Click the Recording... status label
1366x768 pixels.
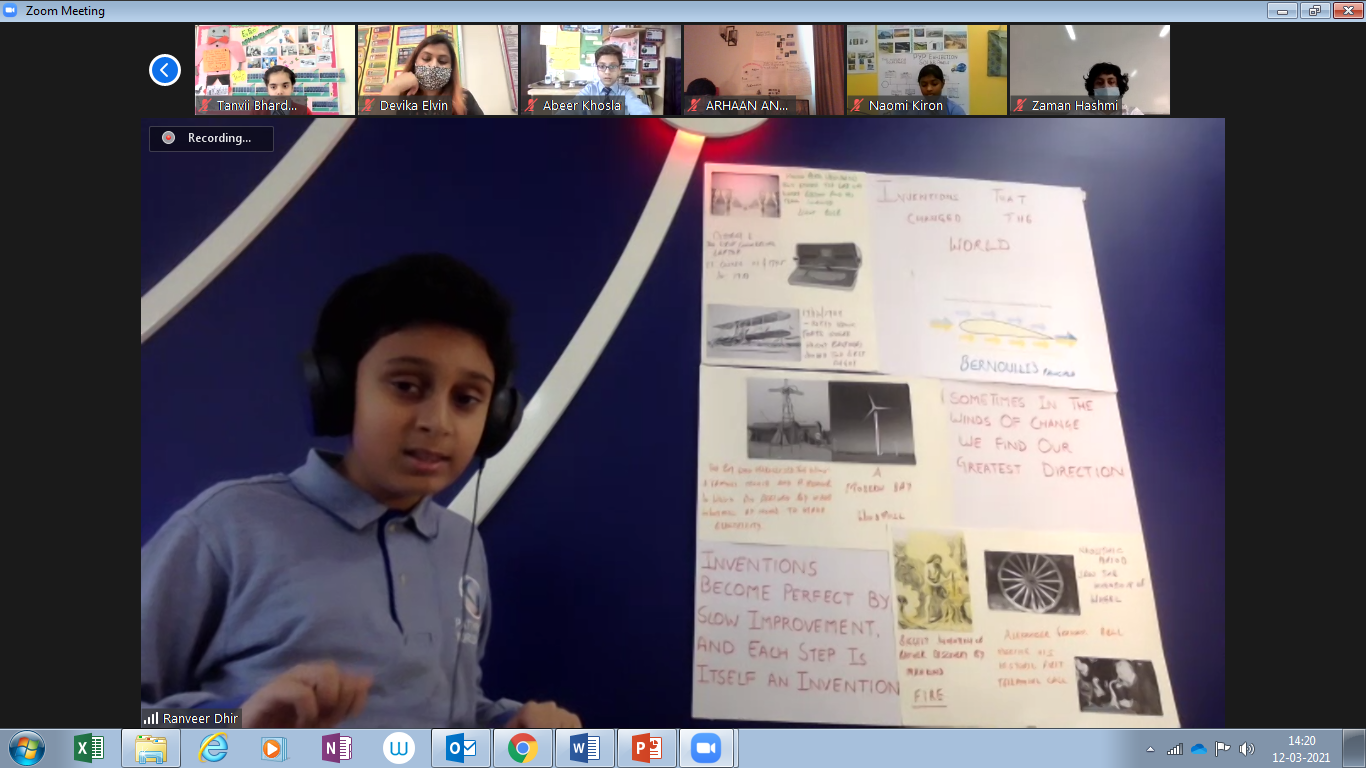(x=219, y=138)
